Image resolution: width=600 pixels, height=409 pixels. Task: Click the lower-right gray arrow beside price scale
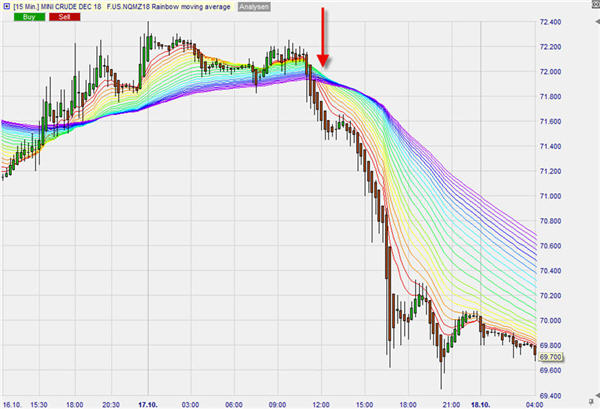(597, 394)
